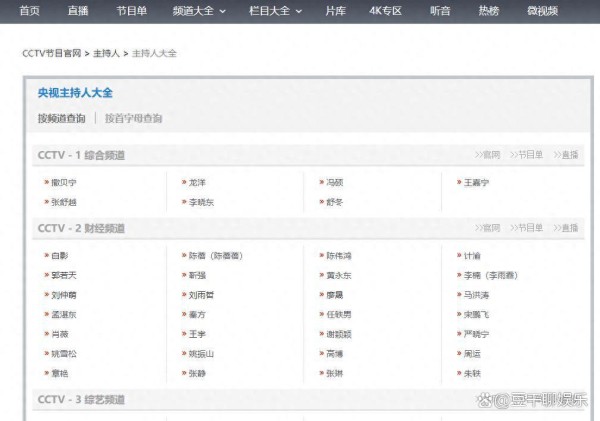
Task: Open host 王宇's page
Action: tap(197, 334)
